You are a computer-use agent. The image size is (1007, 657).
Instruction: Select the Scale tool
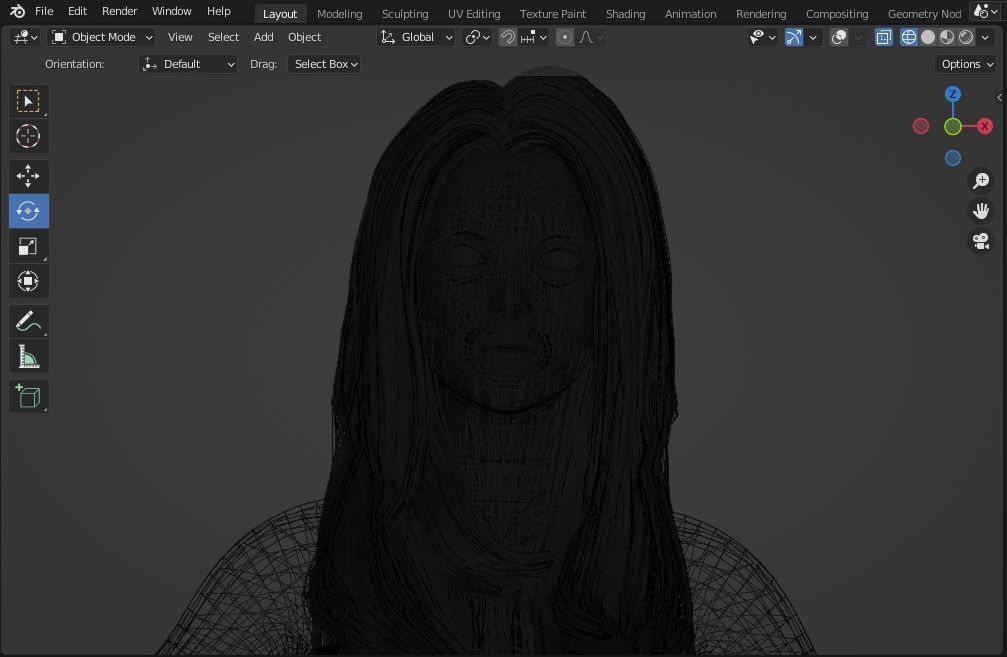click(x=28, y=246)
